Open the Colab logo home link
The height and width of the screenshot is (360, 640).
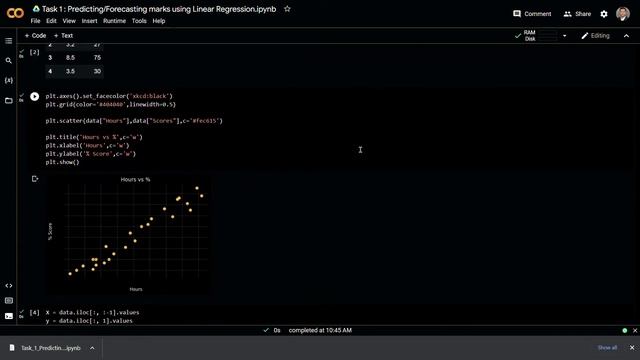tap(15, 13)
